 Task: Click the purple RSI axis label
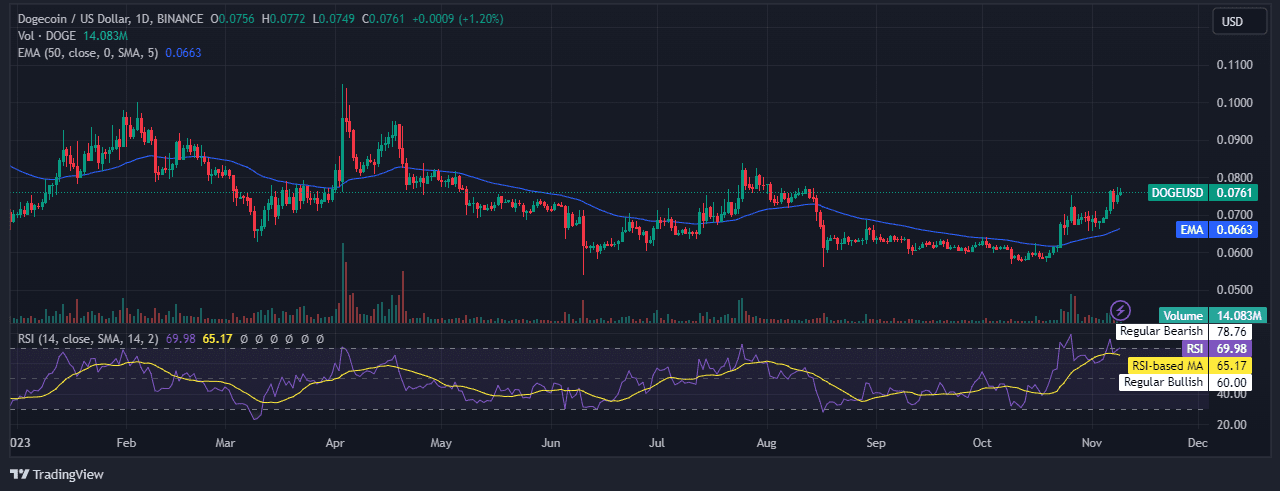point(1194,348)
